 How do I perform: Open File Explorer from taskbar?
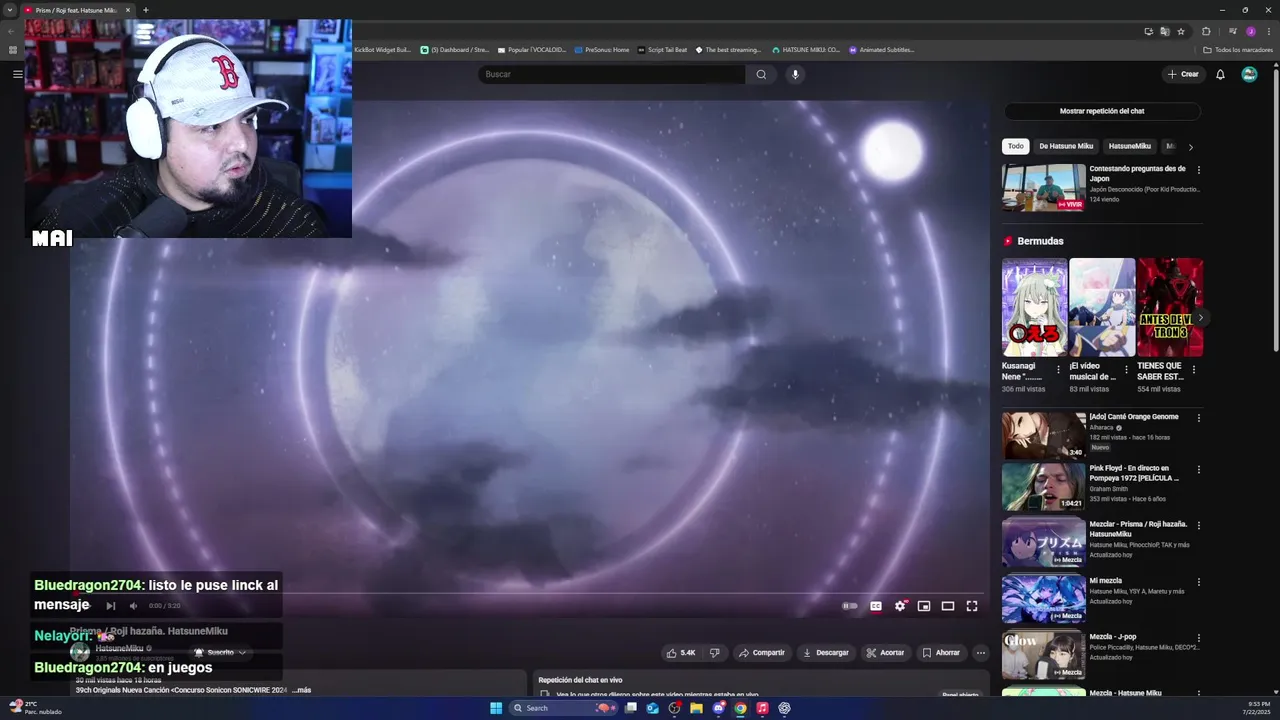coord(696,708)
